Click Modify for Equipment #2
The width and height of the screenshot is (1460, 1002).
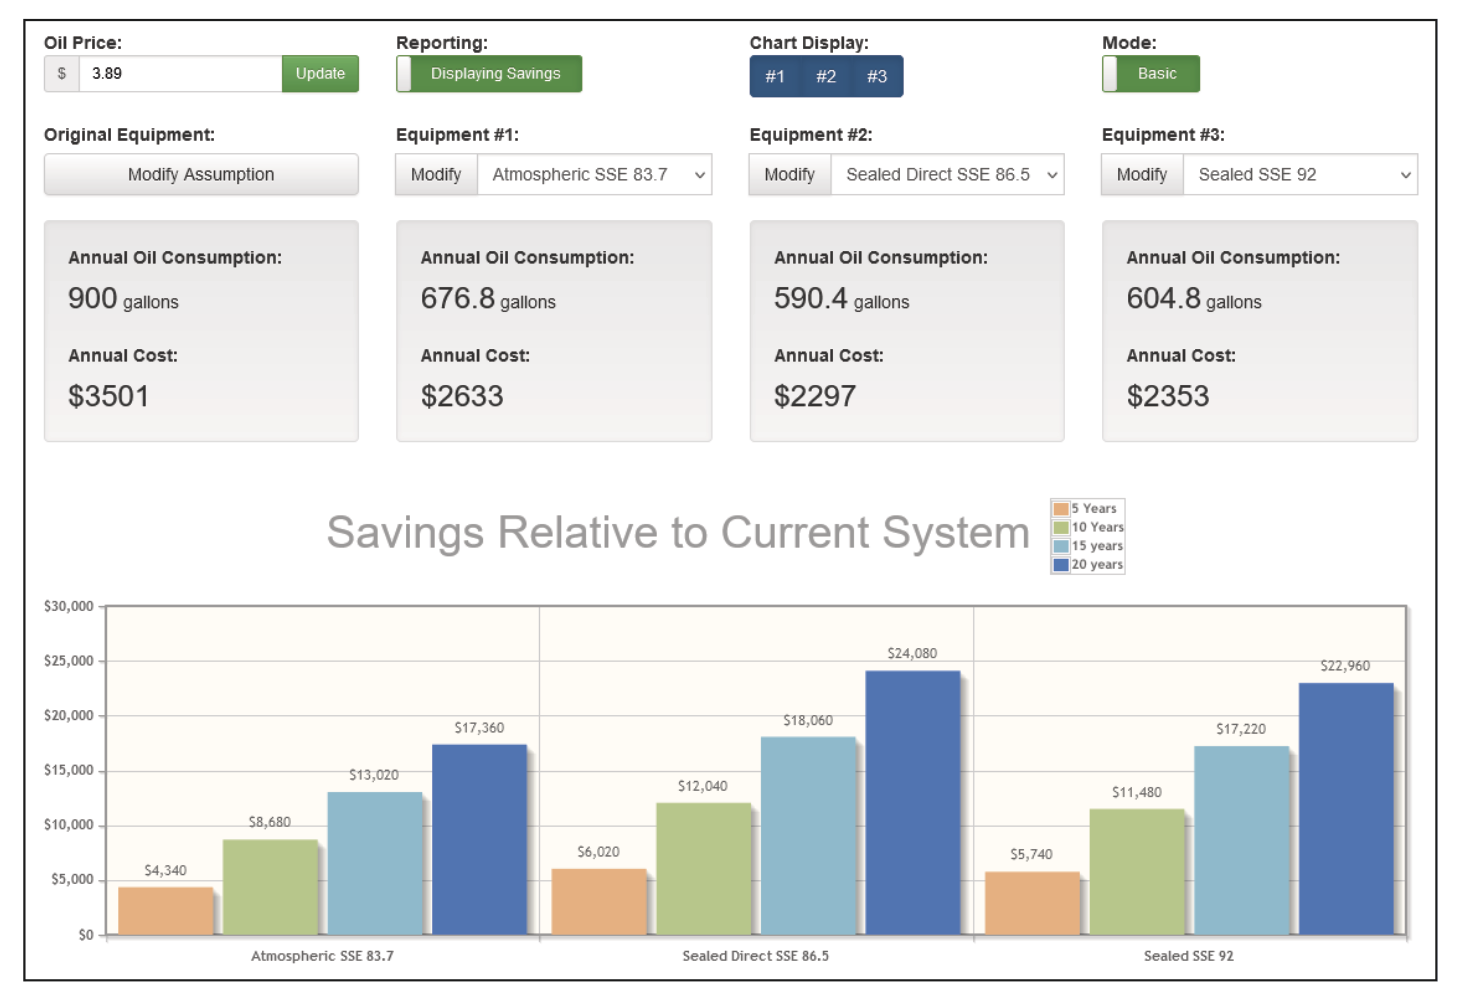coord(789,175)
